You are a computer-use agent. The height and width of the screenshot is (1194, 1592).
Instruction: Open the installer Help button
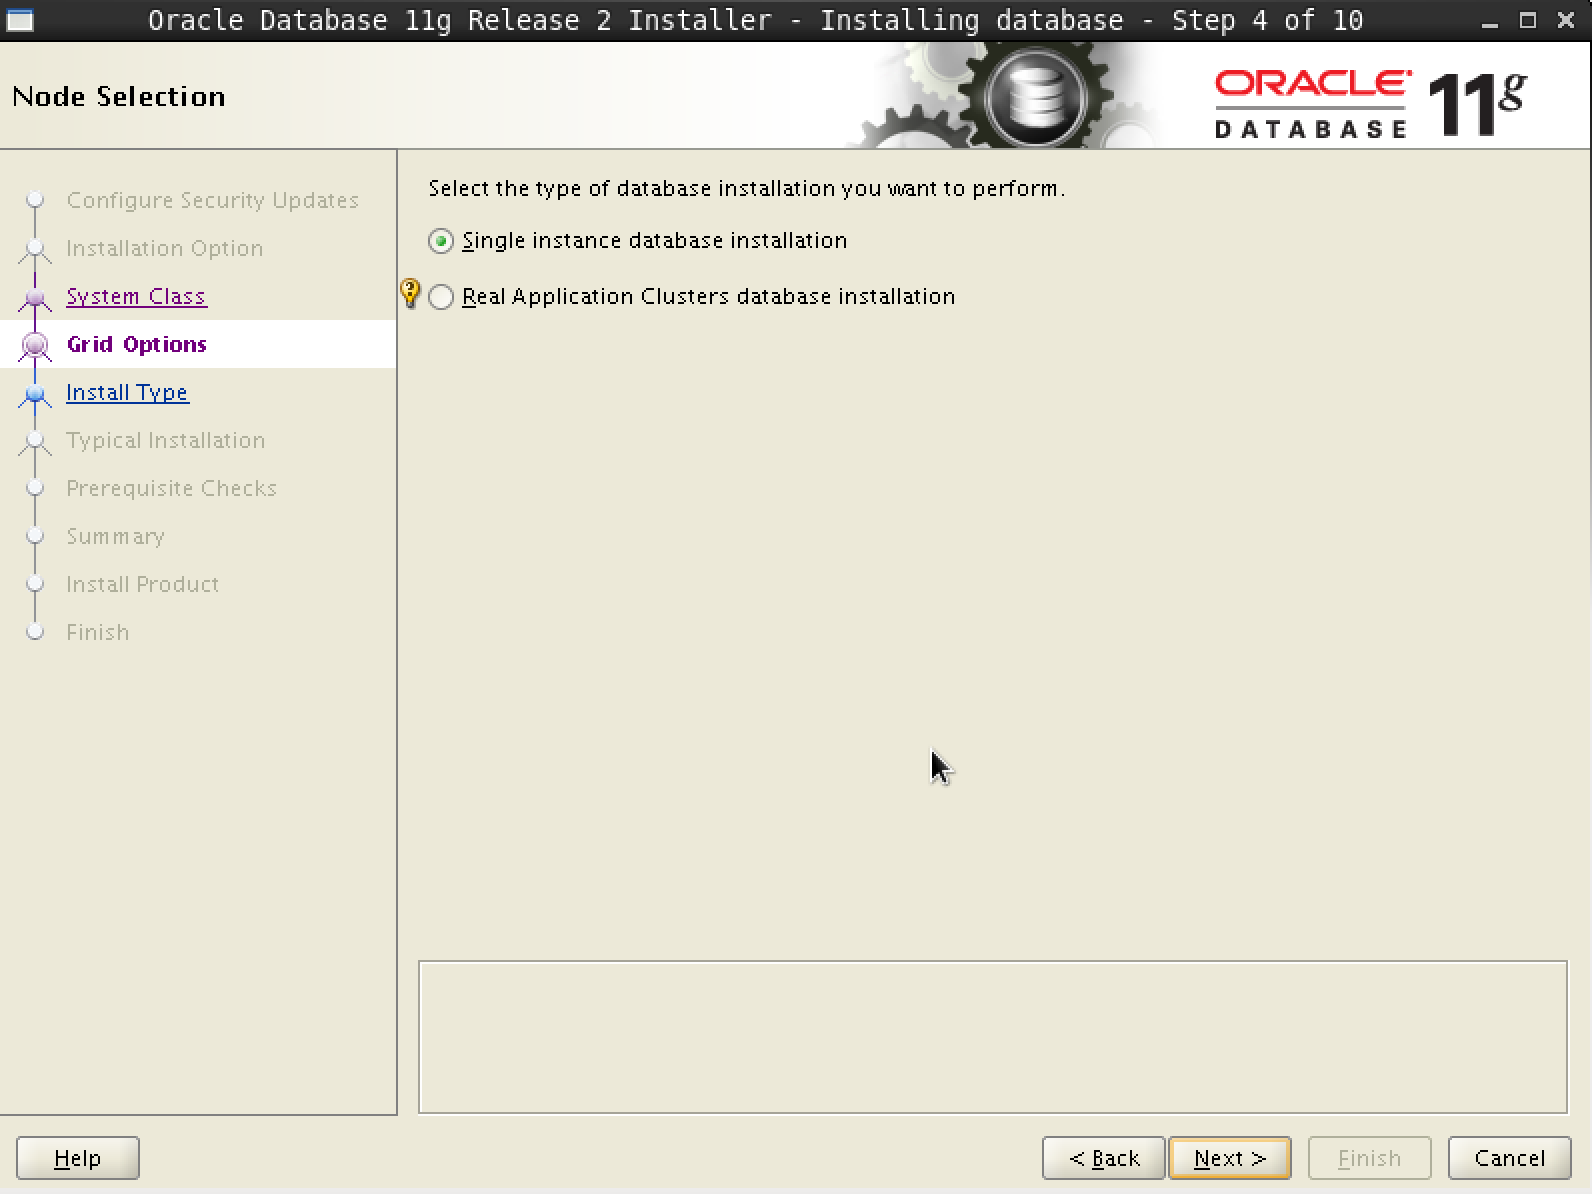[78, 1158]
